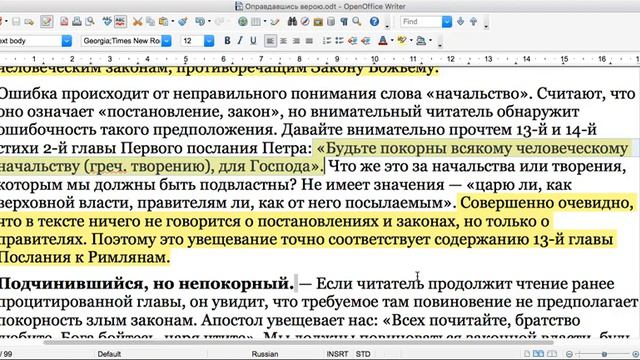Image resolution: width=640 pixels, height=360 pixels.
Task: Toggle nonprinting characters pilcrow
Action: tap(344, 22)
